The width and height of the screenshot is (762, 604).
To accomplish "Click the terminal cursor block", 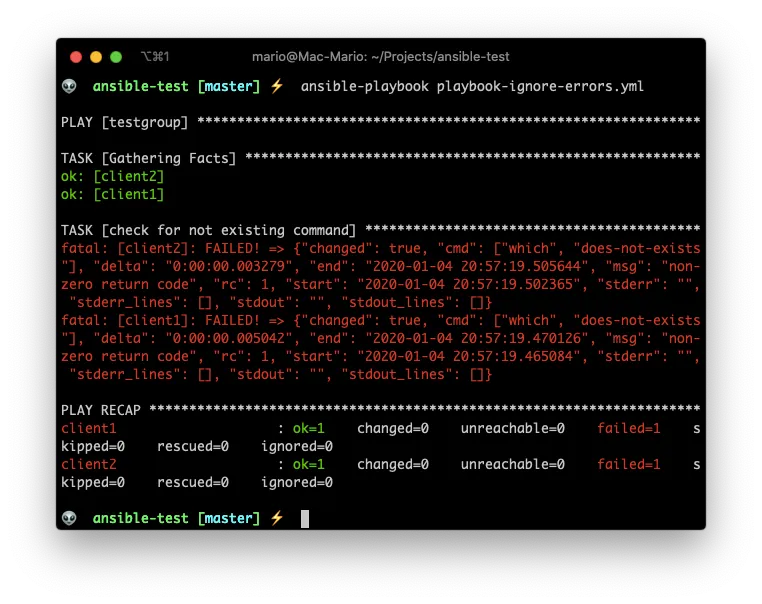I will point(305,518).
